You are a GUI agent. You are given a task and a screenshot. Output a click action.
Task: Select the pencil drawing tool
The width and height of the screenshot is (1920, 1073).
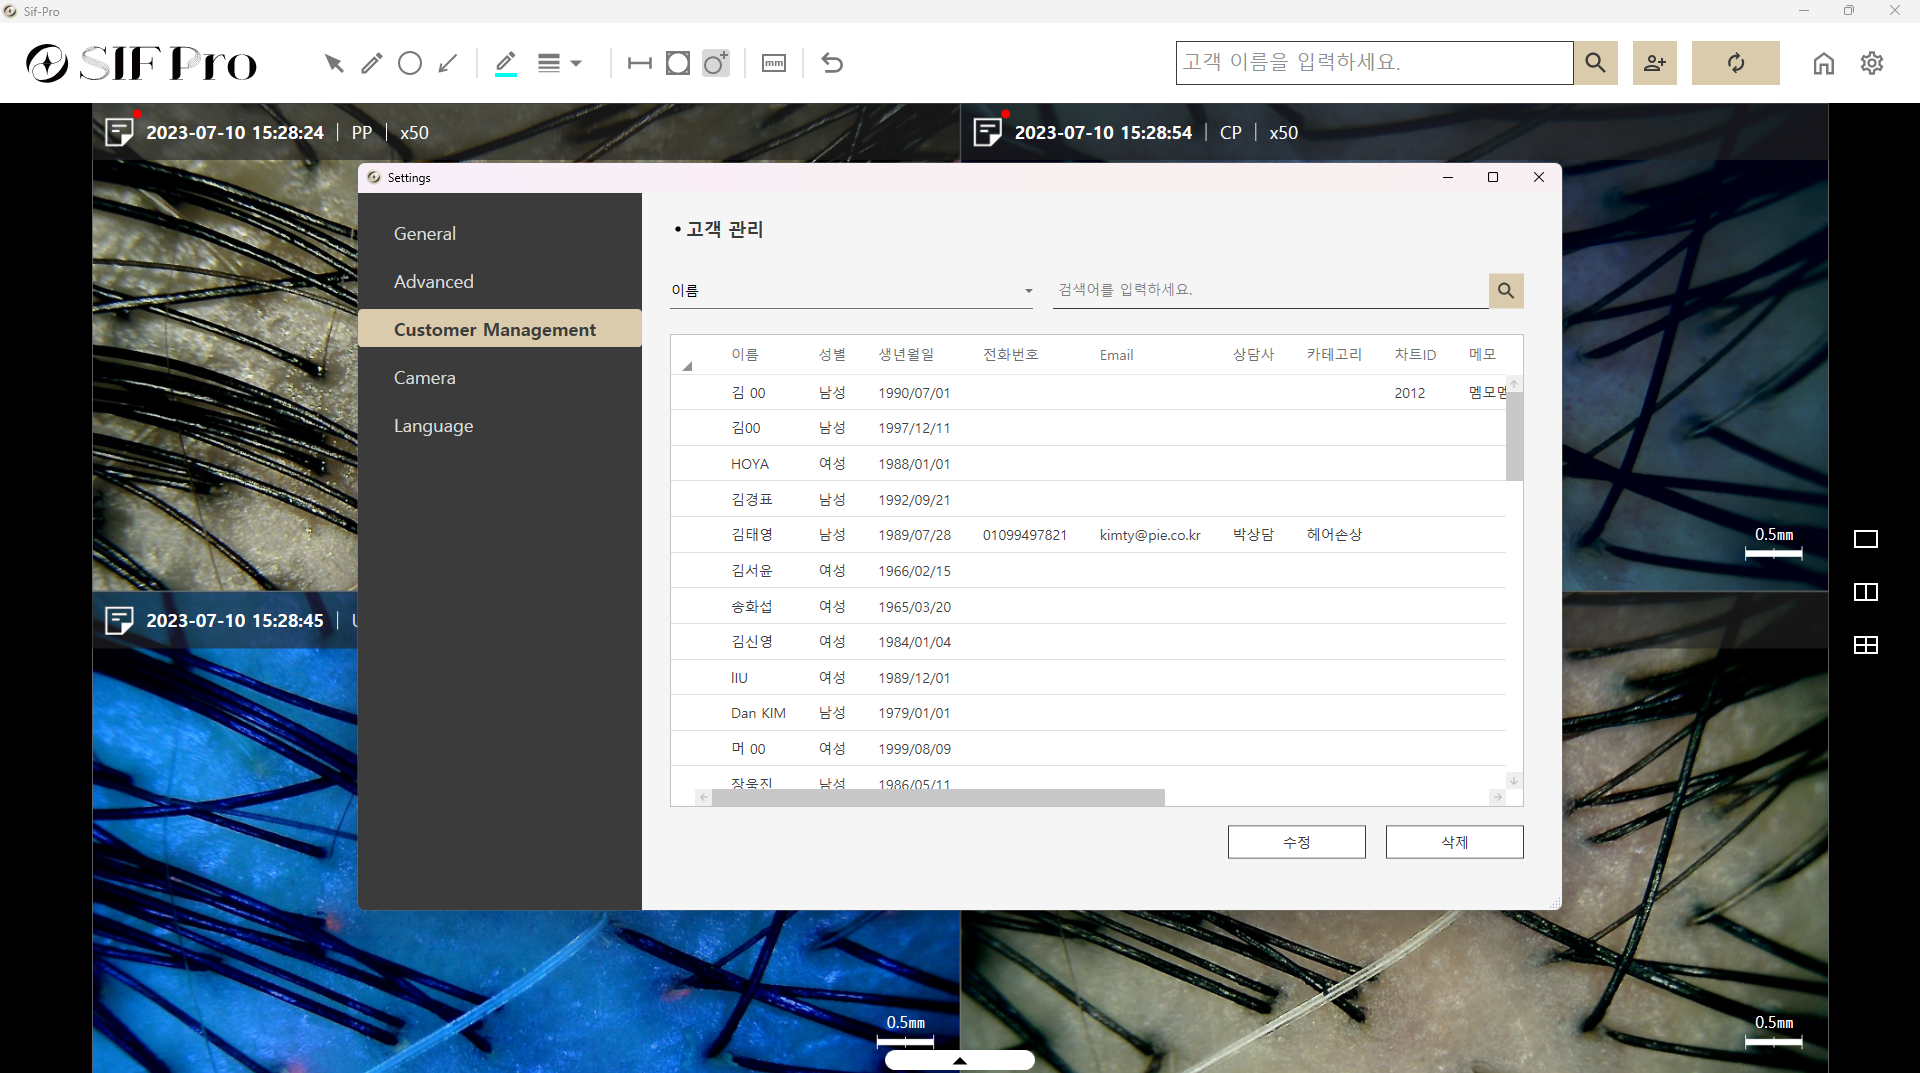pos(371,64)
